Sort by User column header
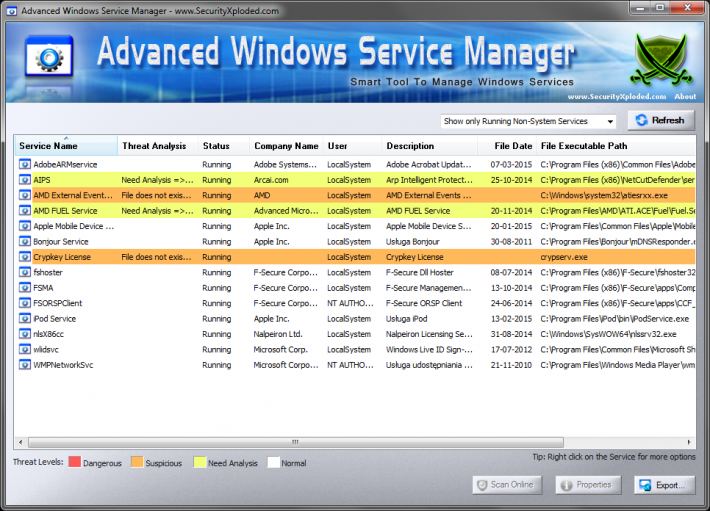 tap(352, 146)
